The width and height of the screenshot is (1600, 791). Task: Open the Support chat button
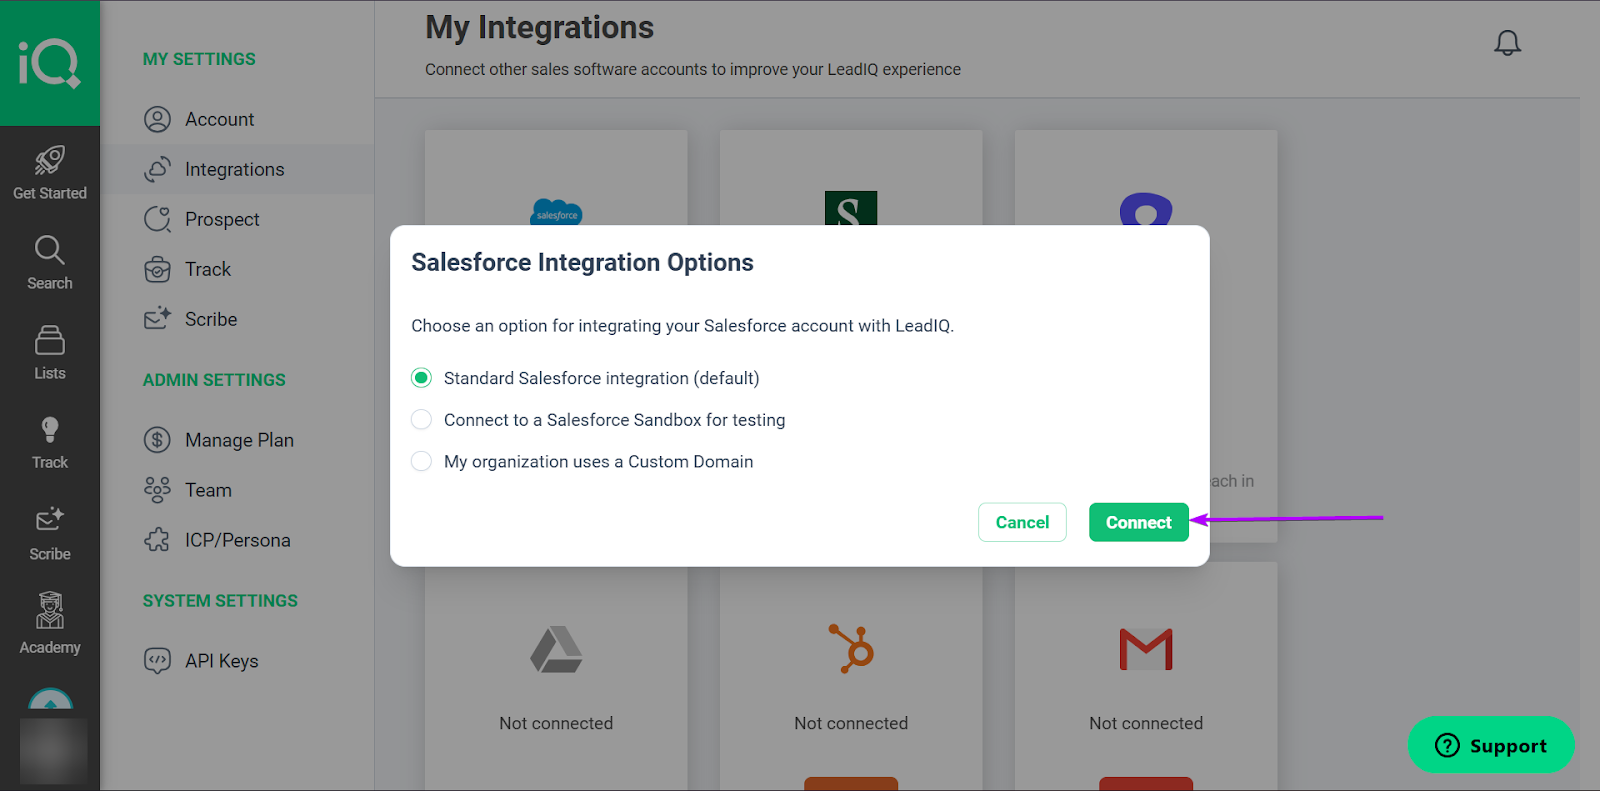click(x=1491, y=745)
